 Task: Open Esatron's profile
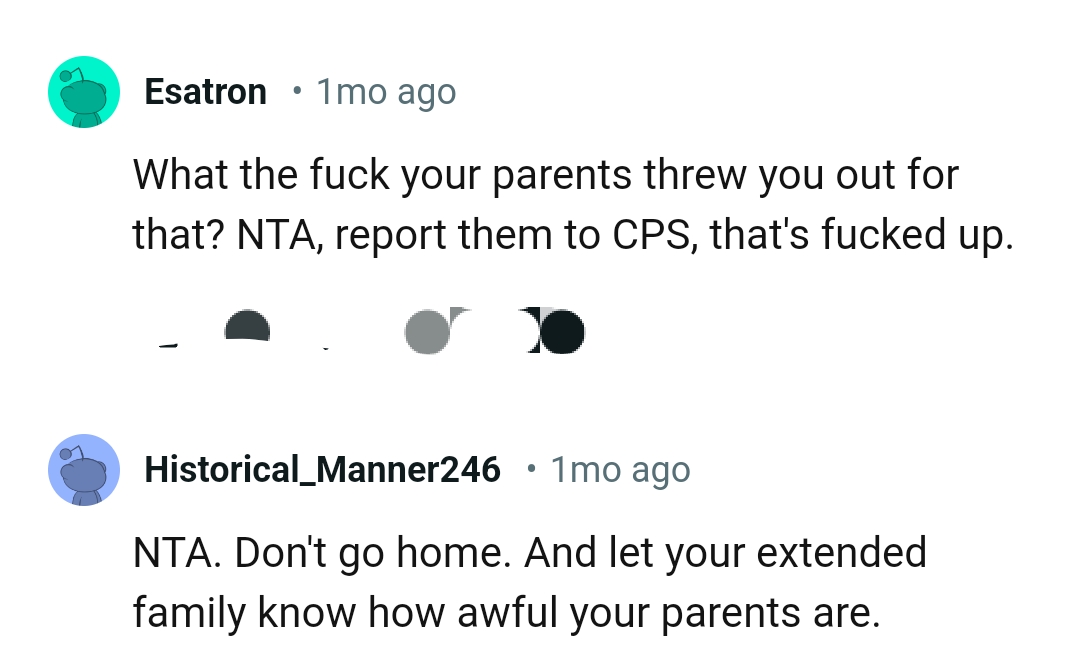(205, 91)
